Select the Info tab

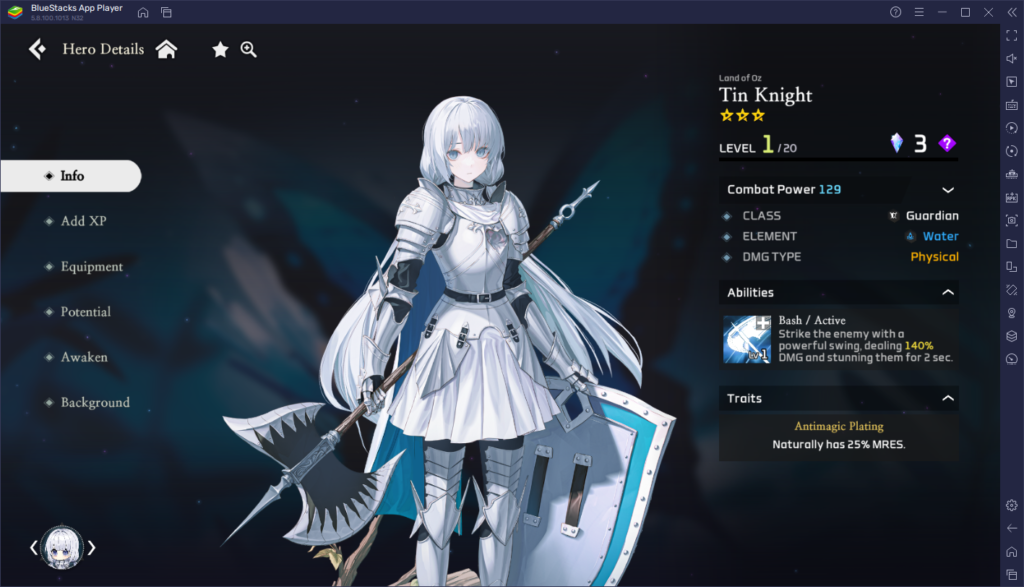[71, 176]
